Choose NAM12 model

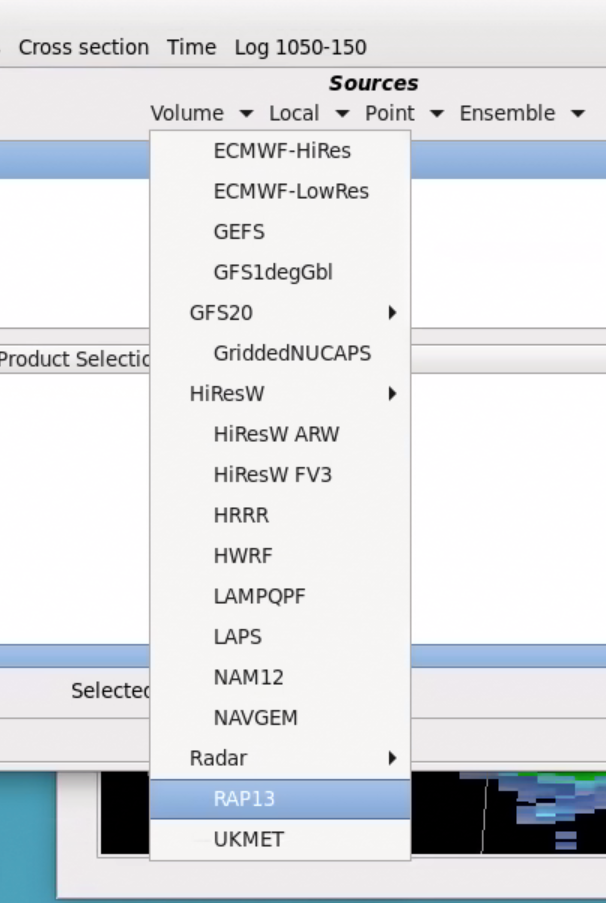(x=281, y=677)
